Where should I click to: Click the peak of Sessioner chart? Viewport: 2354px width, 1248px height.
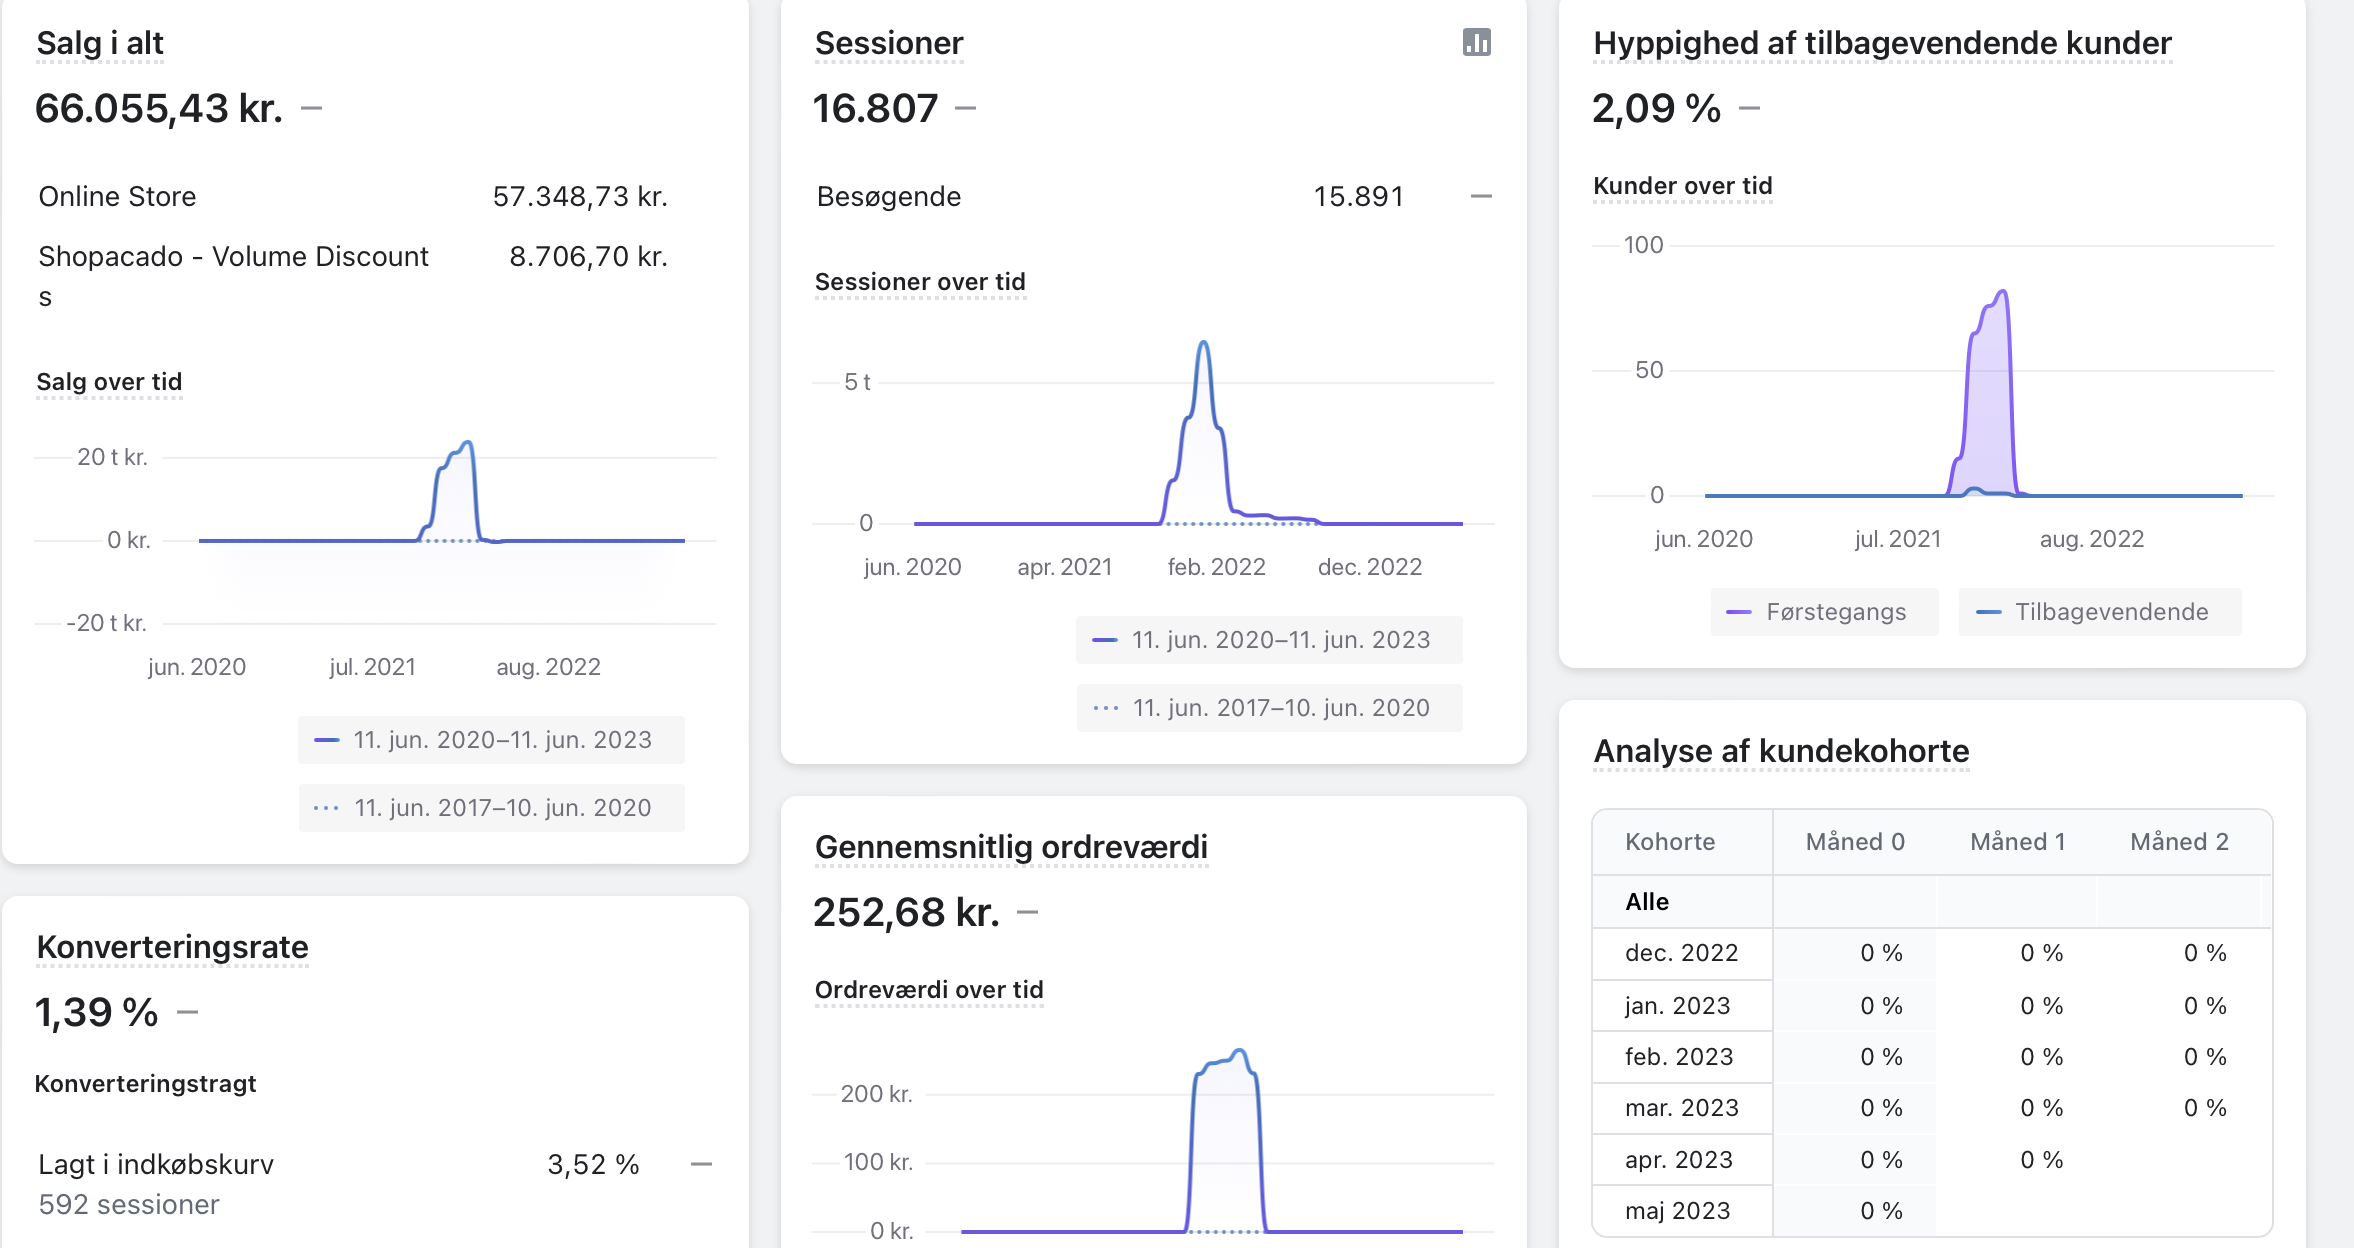(x=1203, y=344)
